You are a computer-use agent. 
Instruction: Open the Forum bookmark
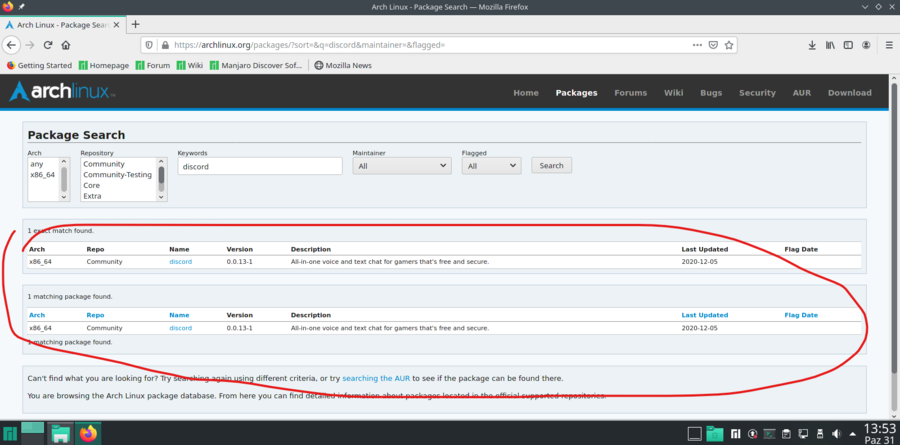point(153,65)
